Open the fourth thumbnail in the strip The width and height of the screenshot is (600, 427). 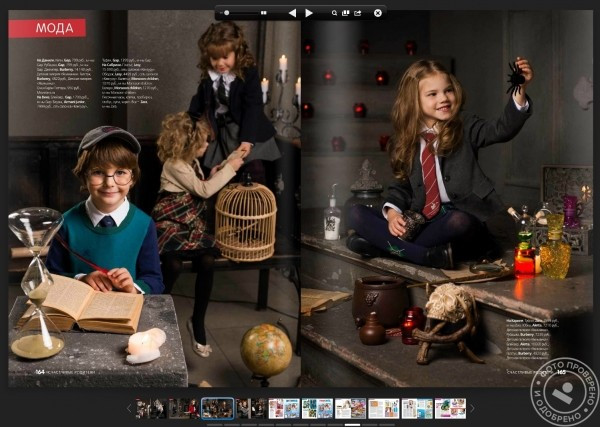pyautogui.click(x=250, y=408)
